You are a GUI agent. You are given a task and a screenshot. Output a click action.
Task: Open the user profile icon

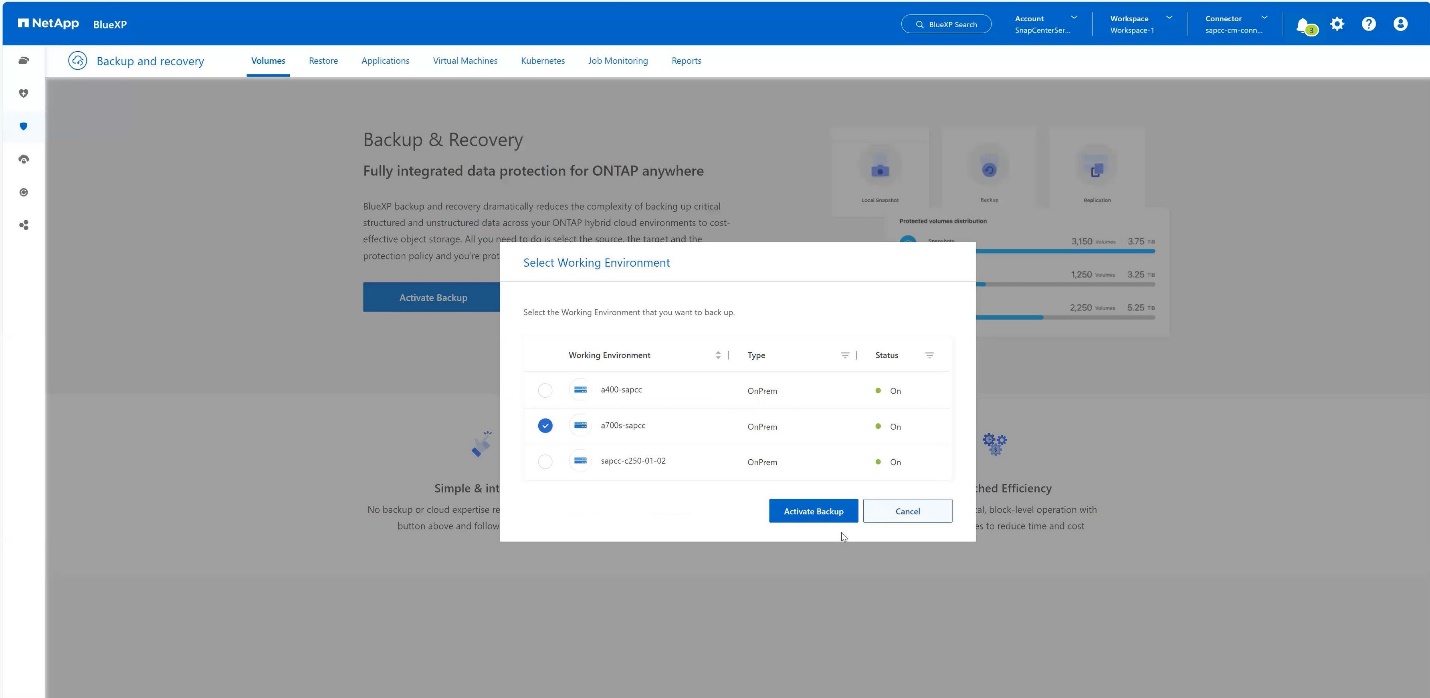click(1400, 24)
